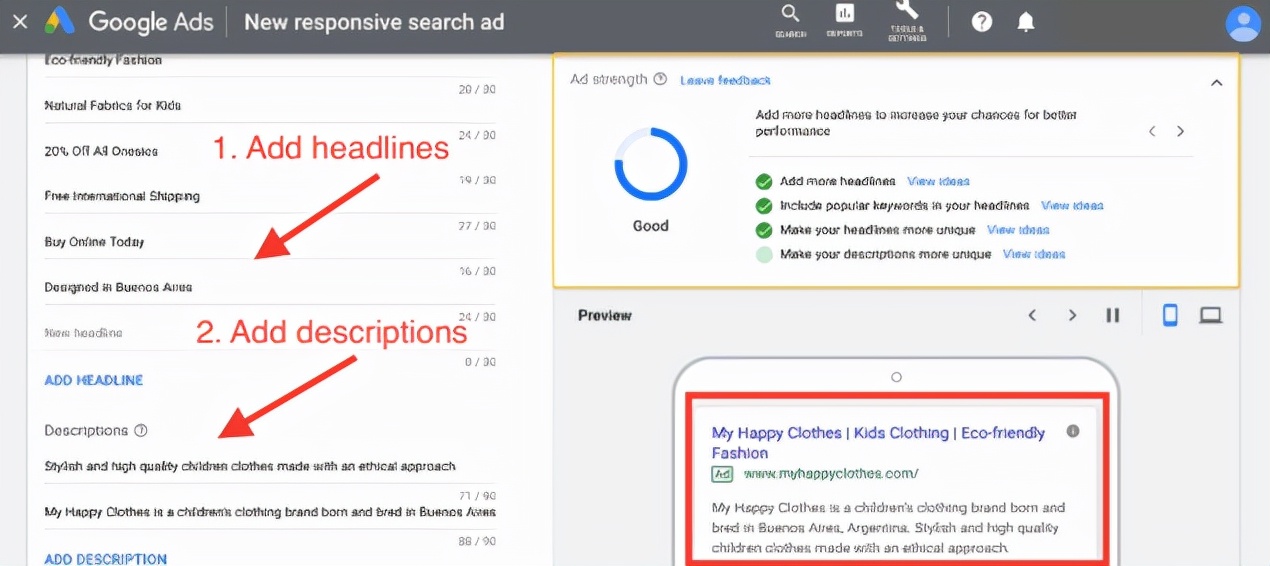The height and width of the screenshot is (566, 1270).
Task: Open the notifications bell
Action: tap(1026, 21)
